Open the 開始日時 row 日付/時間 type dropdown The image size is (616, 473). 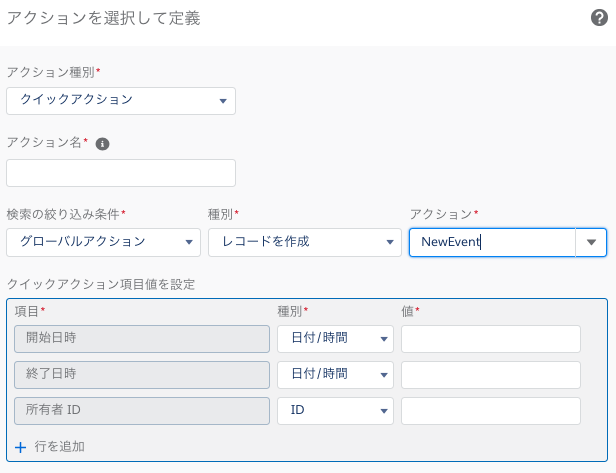pyautogui.click(x=336, y=339)
